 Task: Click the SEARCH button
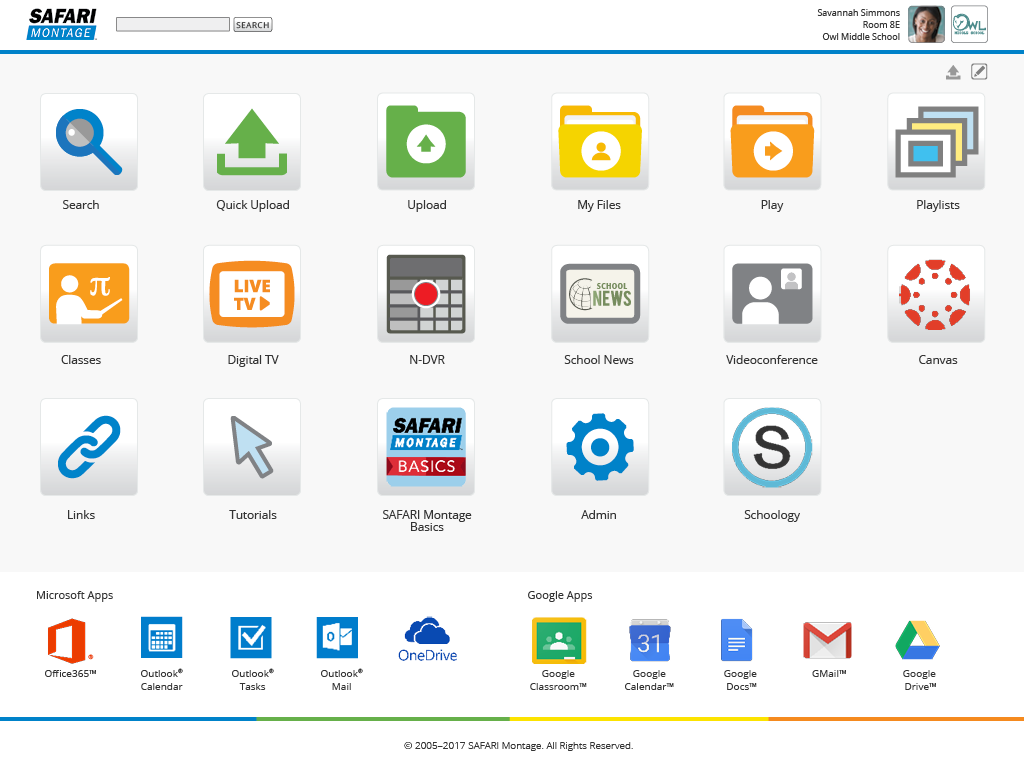pos(253,25)
